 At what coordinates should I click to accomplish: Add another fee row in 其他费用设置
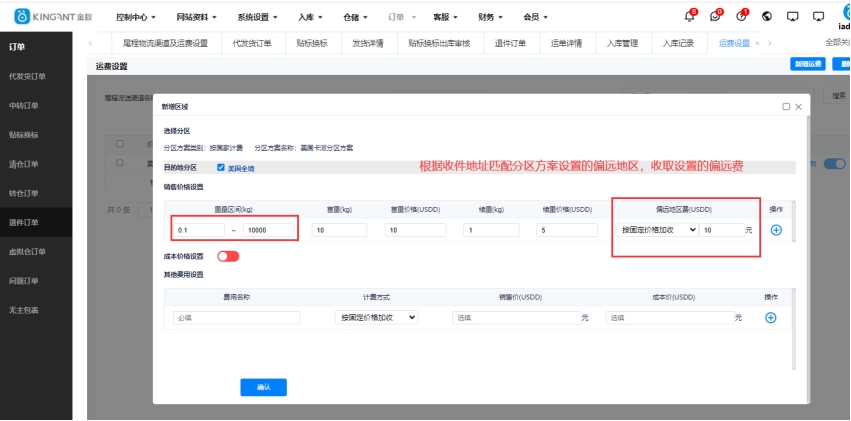pyautogui.click(x=770, y=318)
